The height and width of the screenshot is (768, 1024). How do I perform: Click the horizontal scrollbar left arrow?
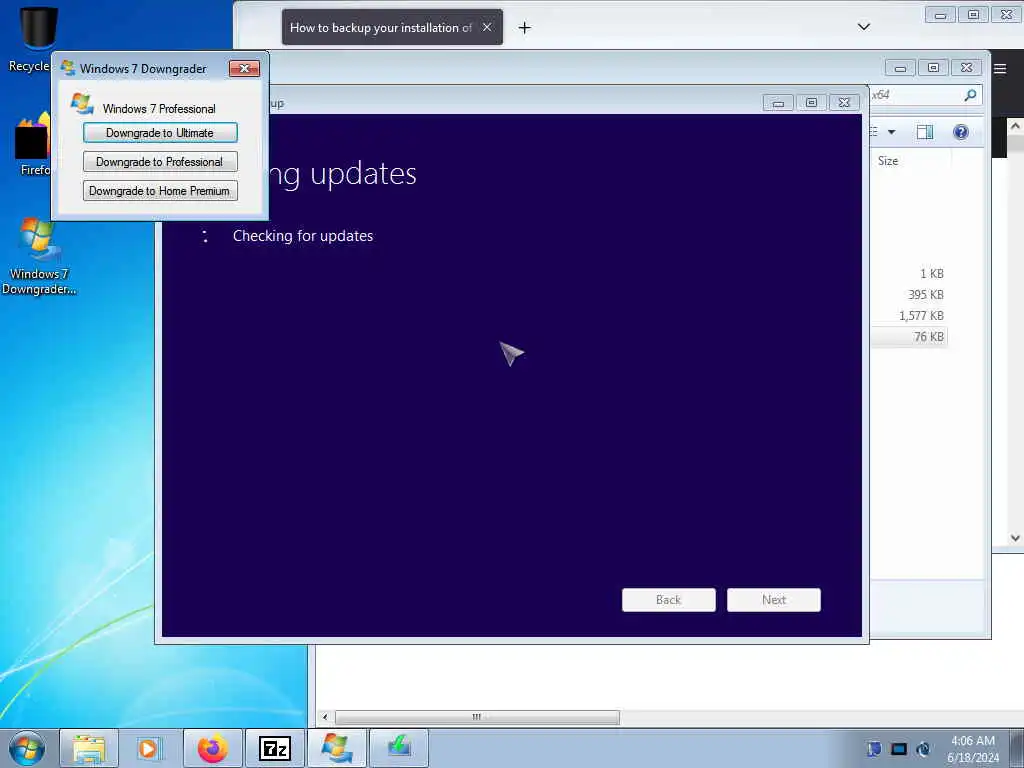tap(325, 717)
